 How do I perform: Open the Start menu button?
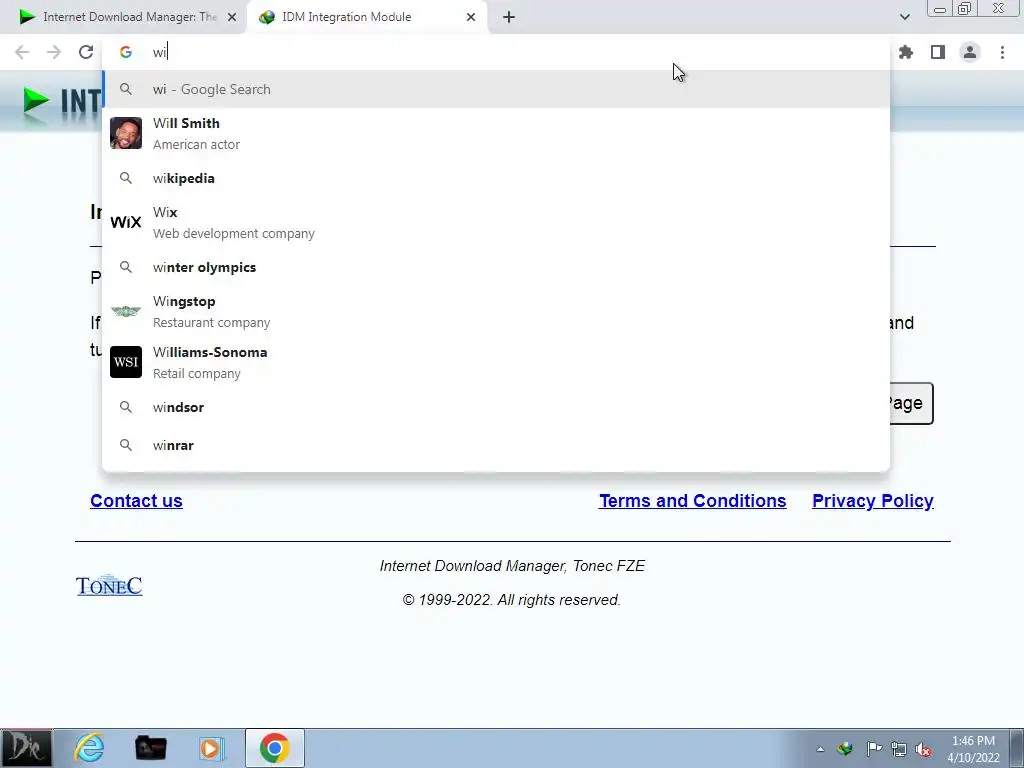26,748
